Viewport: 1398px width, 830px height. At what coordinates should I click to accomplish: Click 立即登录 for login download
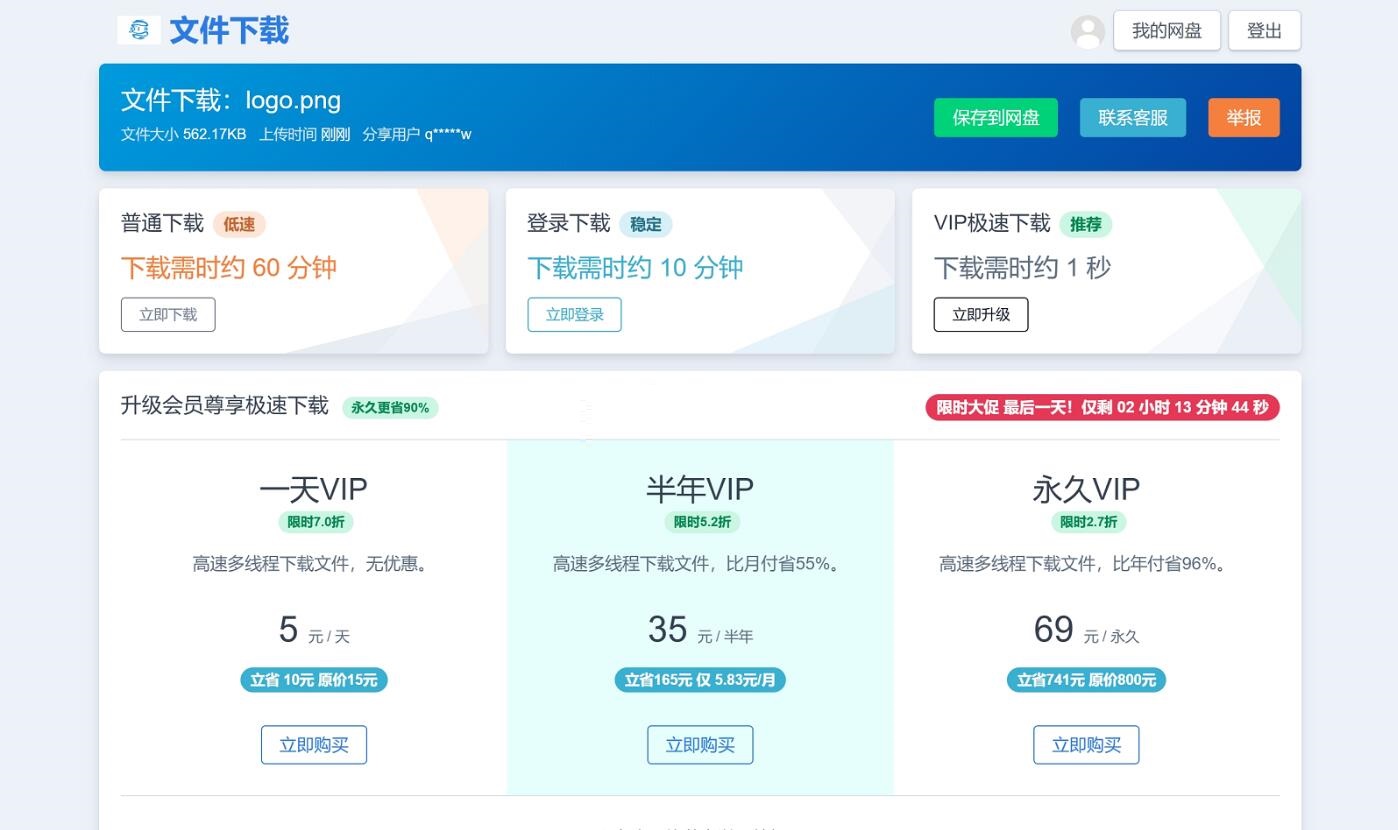pyautogui.click(x=575, y=314)
